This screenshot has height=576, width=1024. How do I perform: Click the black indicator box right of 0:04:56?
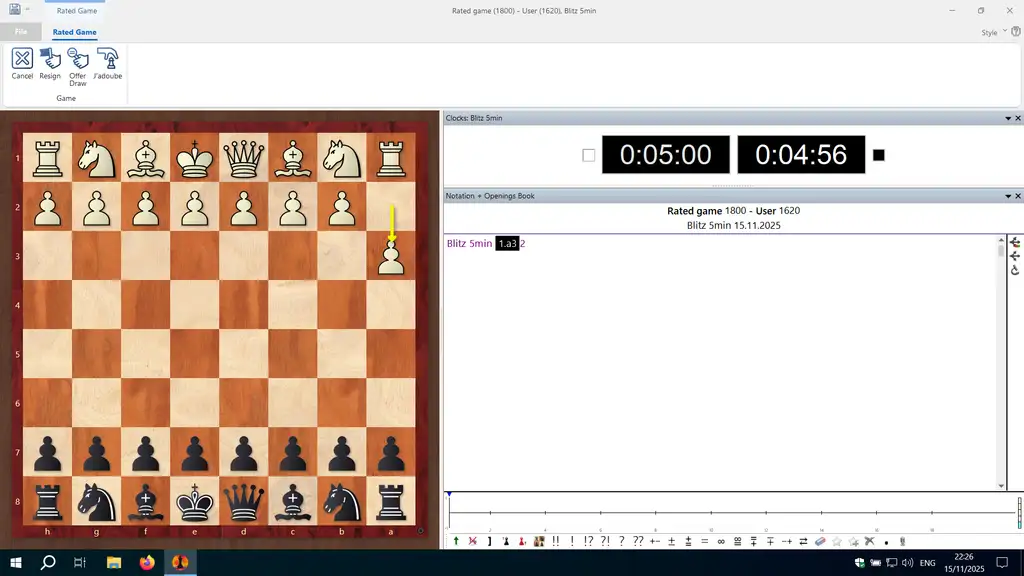click(878, 155)
